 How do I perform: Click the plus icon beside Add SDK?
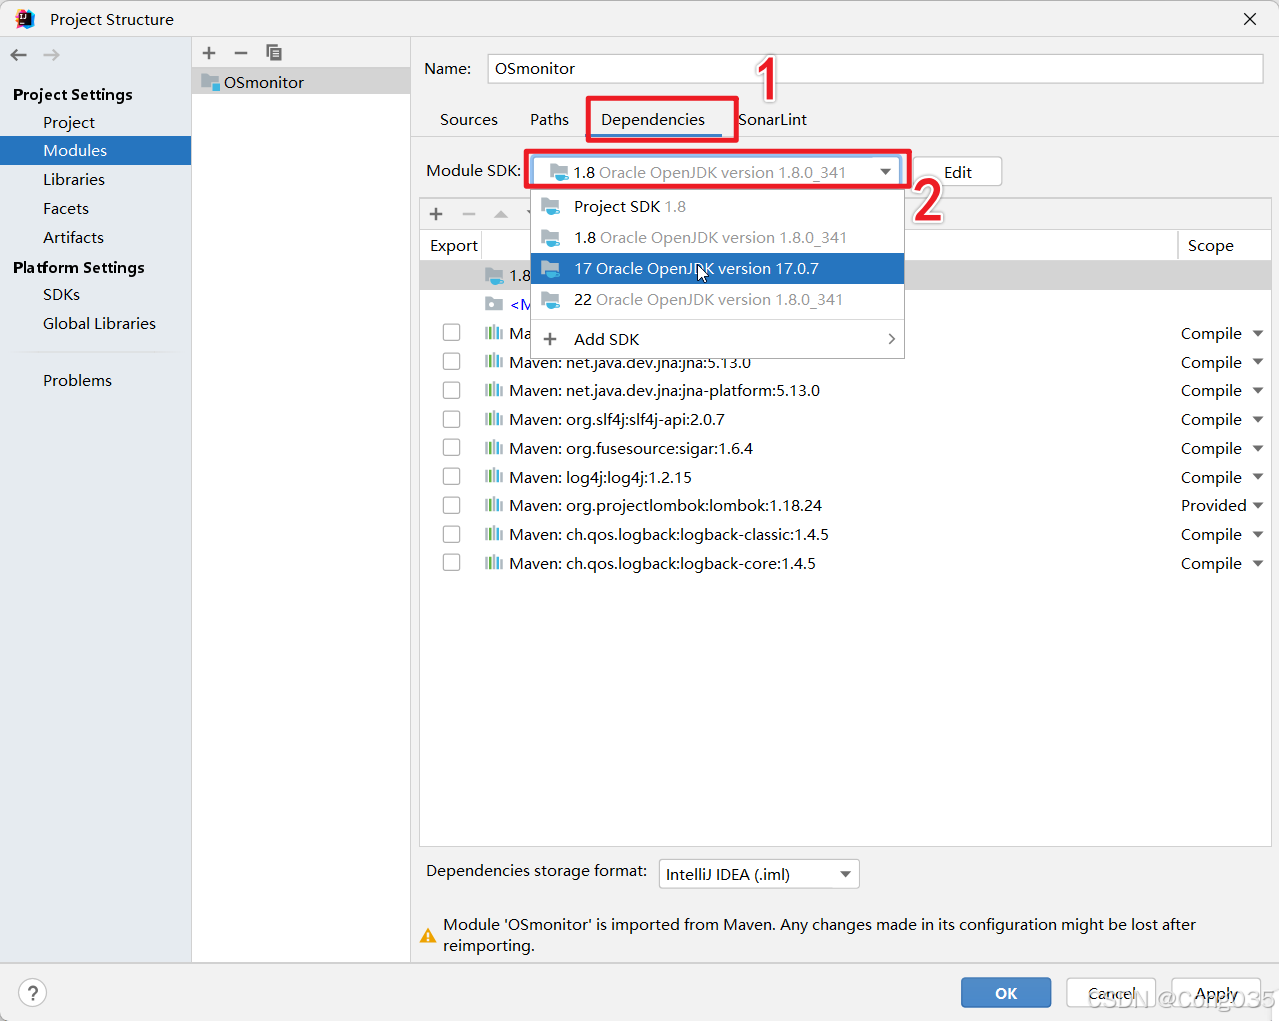[x=550, y=339]
